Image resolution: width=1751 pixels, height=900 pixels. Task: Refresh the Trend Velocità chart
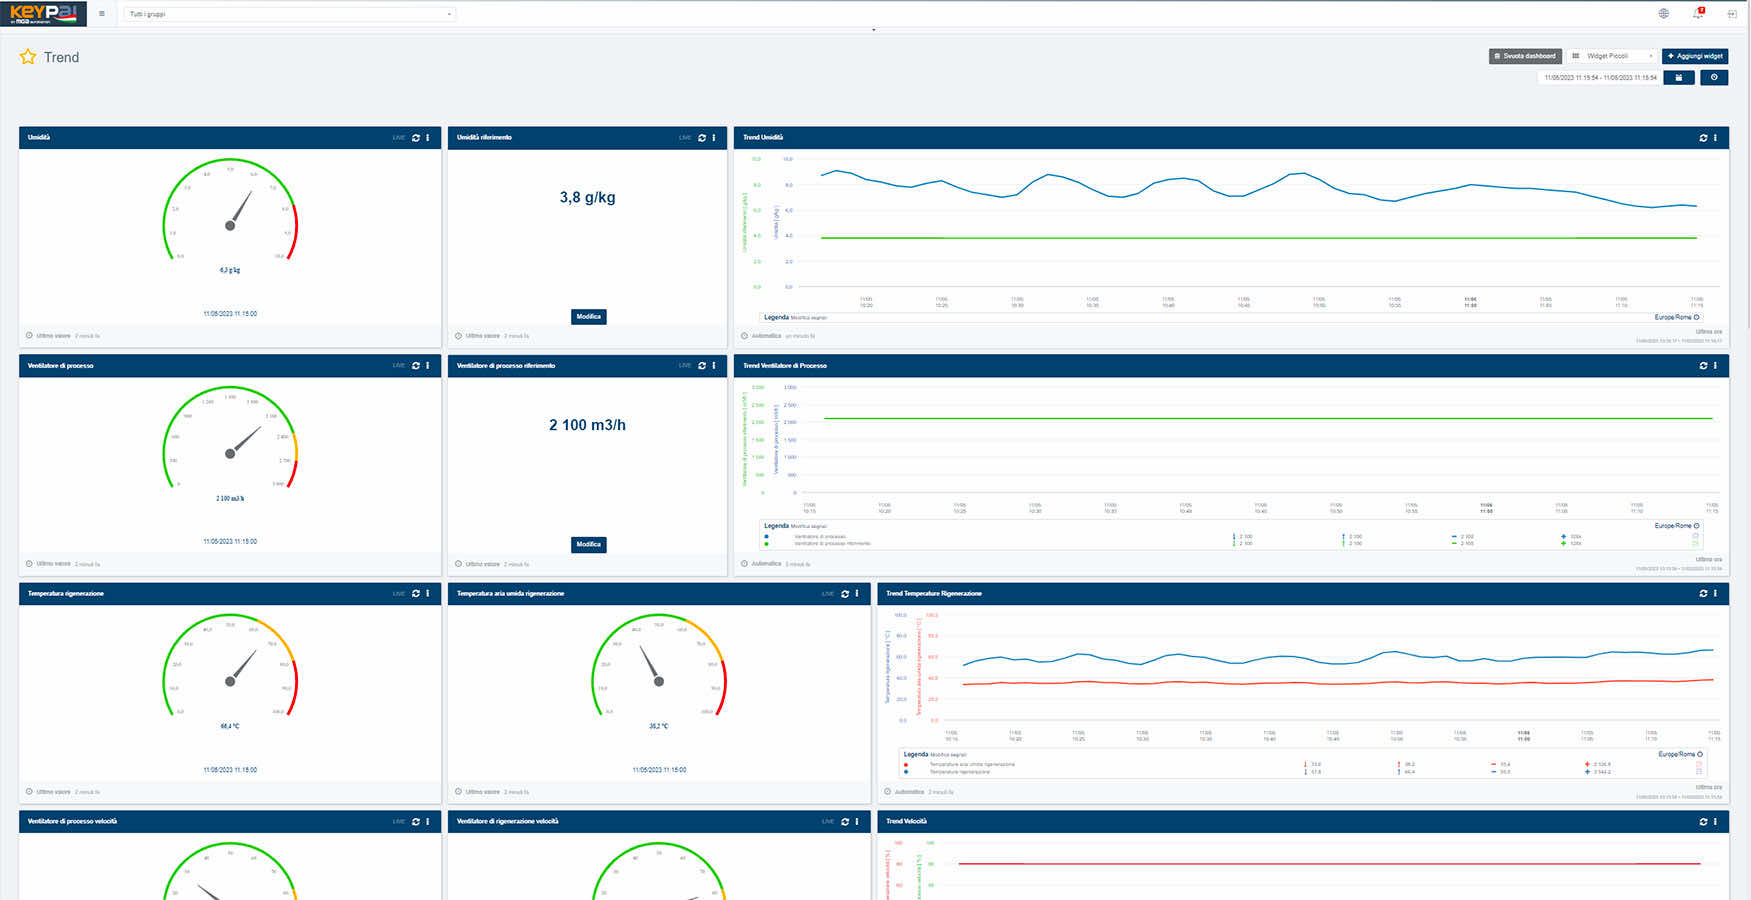pos(1704,822)
